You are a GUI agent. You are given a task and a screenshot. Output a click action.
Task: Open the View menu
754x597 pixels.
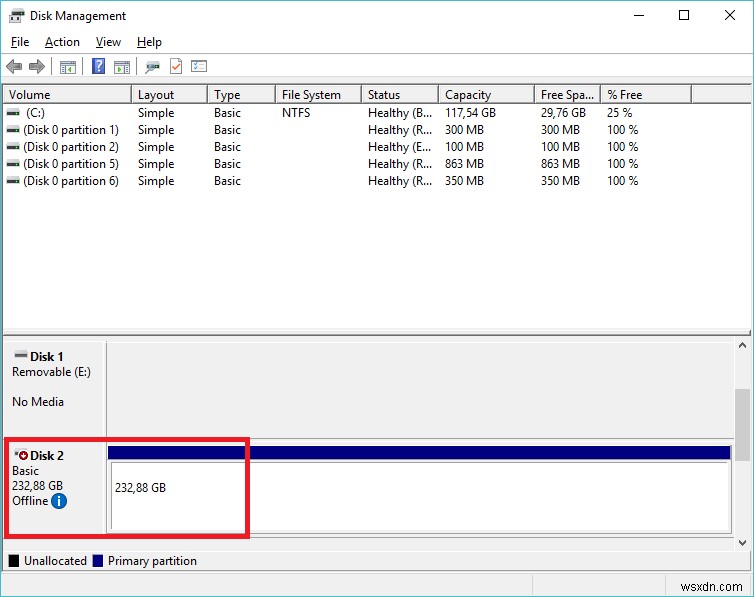point(108,42)
